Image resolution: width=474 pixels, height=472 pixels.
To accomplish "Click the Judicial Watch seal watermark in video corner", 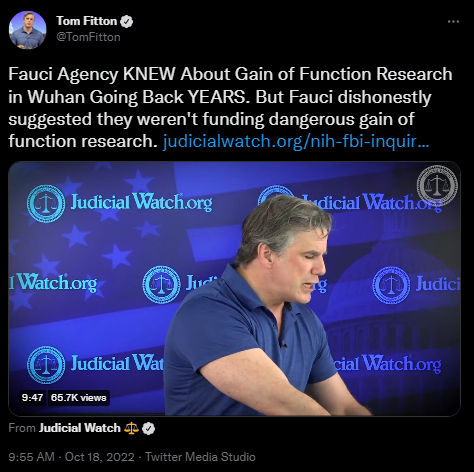I will point(437,185).
